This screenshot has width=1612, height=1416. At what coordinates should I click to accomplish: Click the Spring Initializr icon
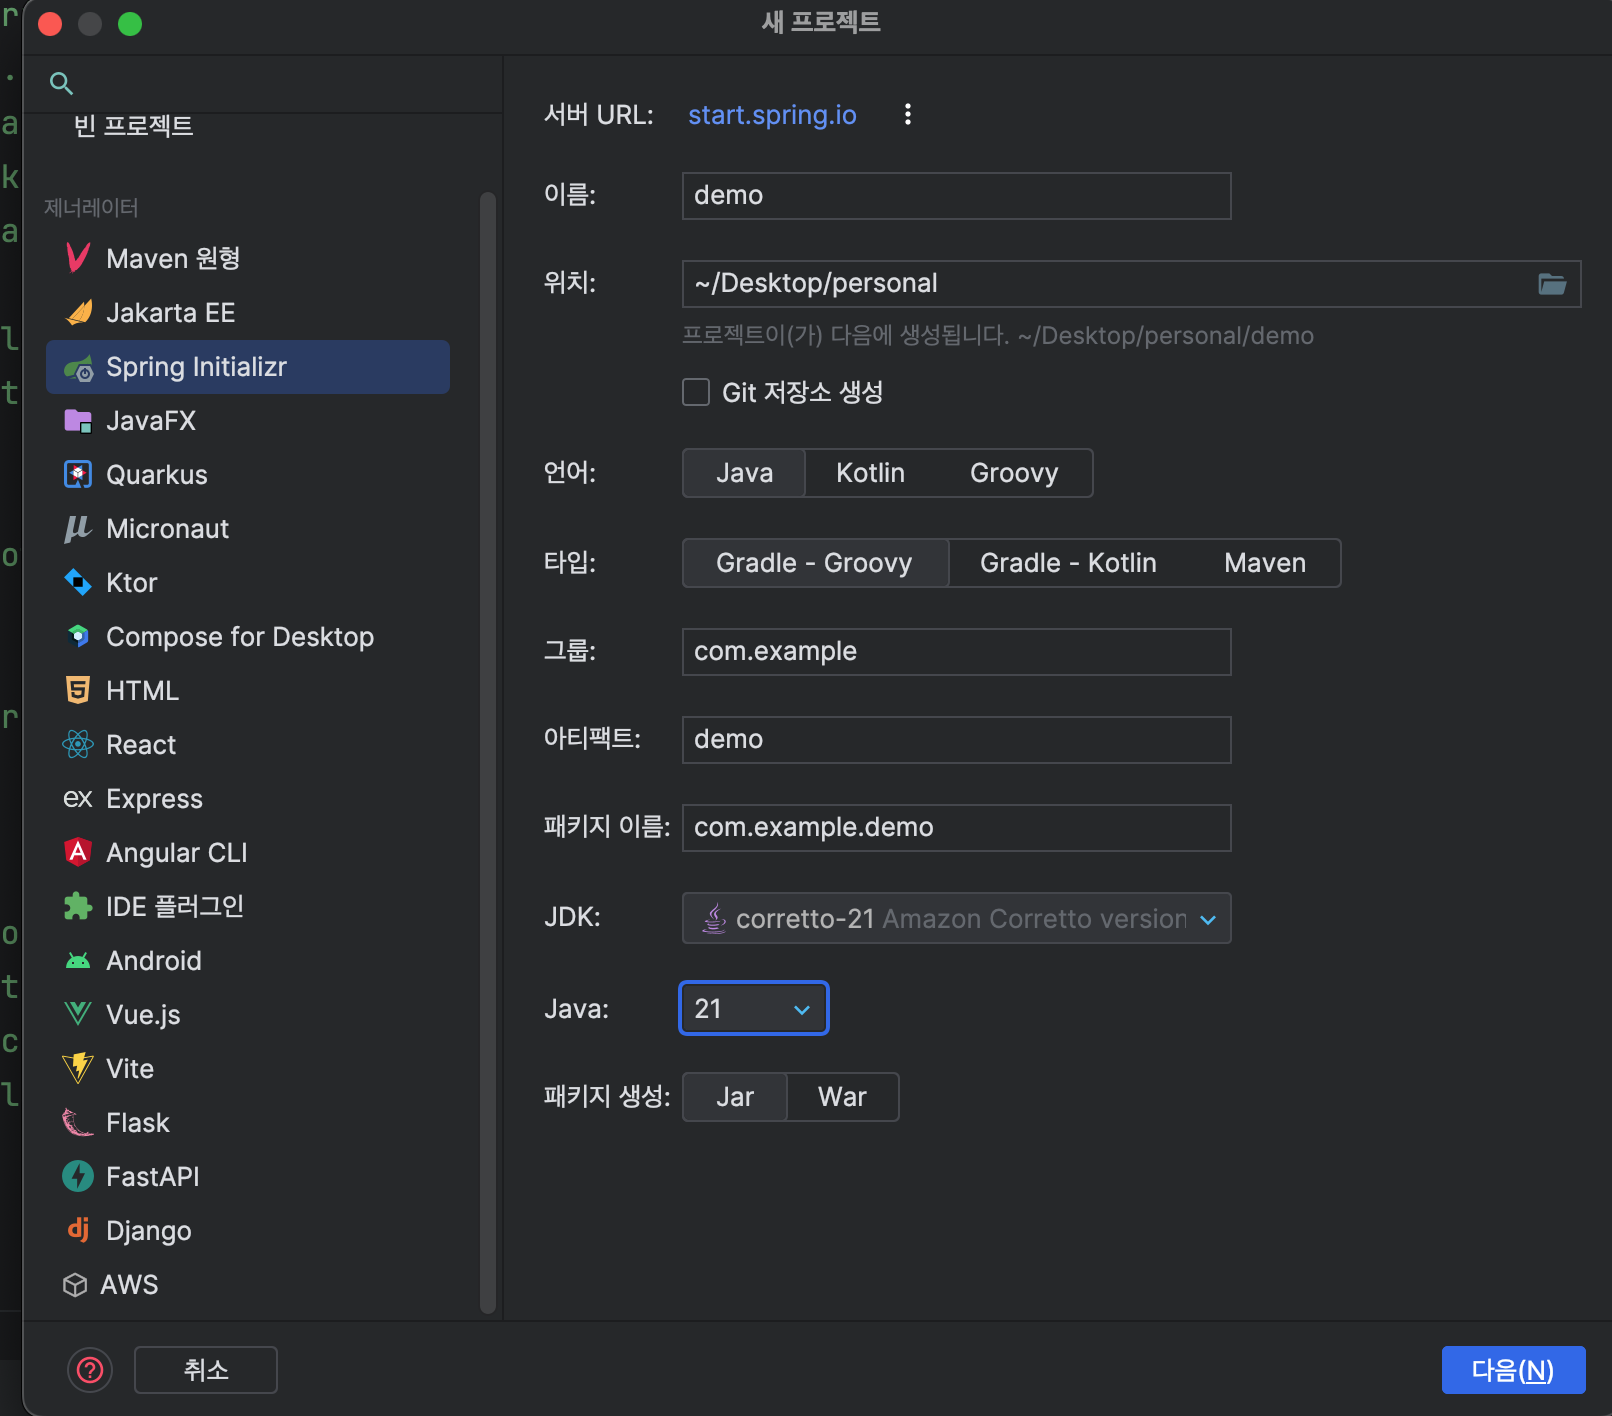click(78, 368)
